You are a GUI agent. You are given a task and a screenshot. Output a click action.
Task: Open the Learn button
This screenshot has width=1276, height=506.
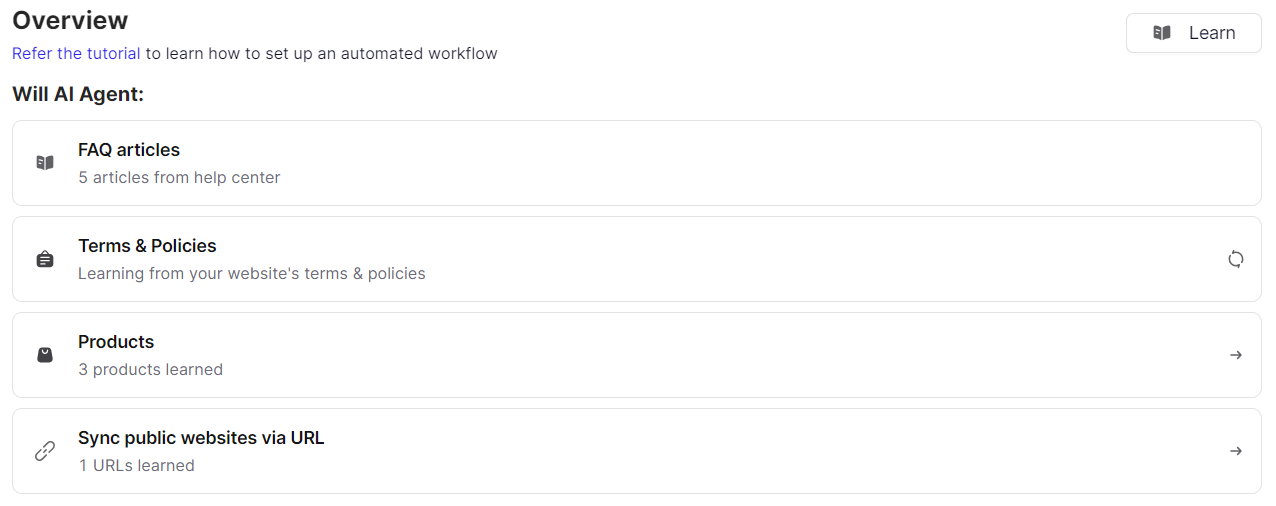tap(1194, 33)
